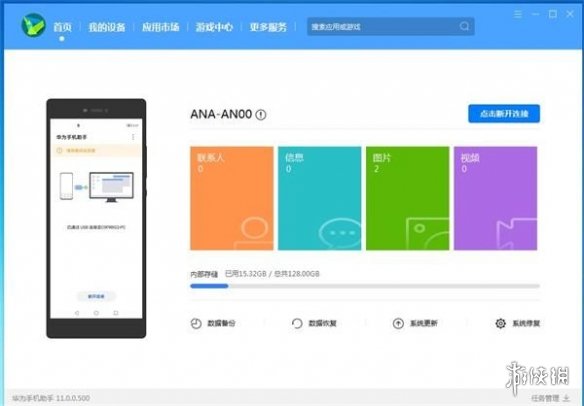Open the teal 信息 messages tile
The image size is (584, 406).
[320, 198]
